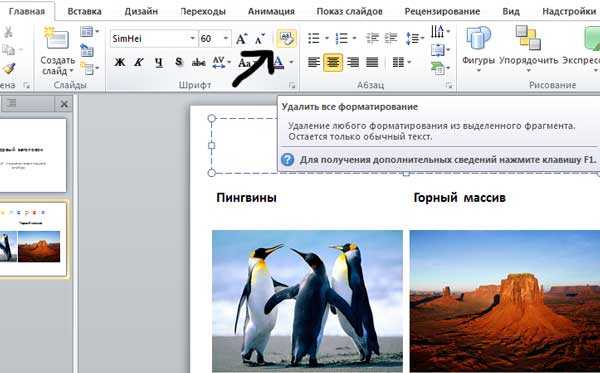Click the decrease list level icon
Screen dimensions: 600x373
coord(372,38)
